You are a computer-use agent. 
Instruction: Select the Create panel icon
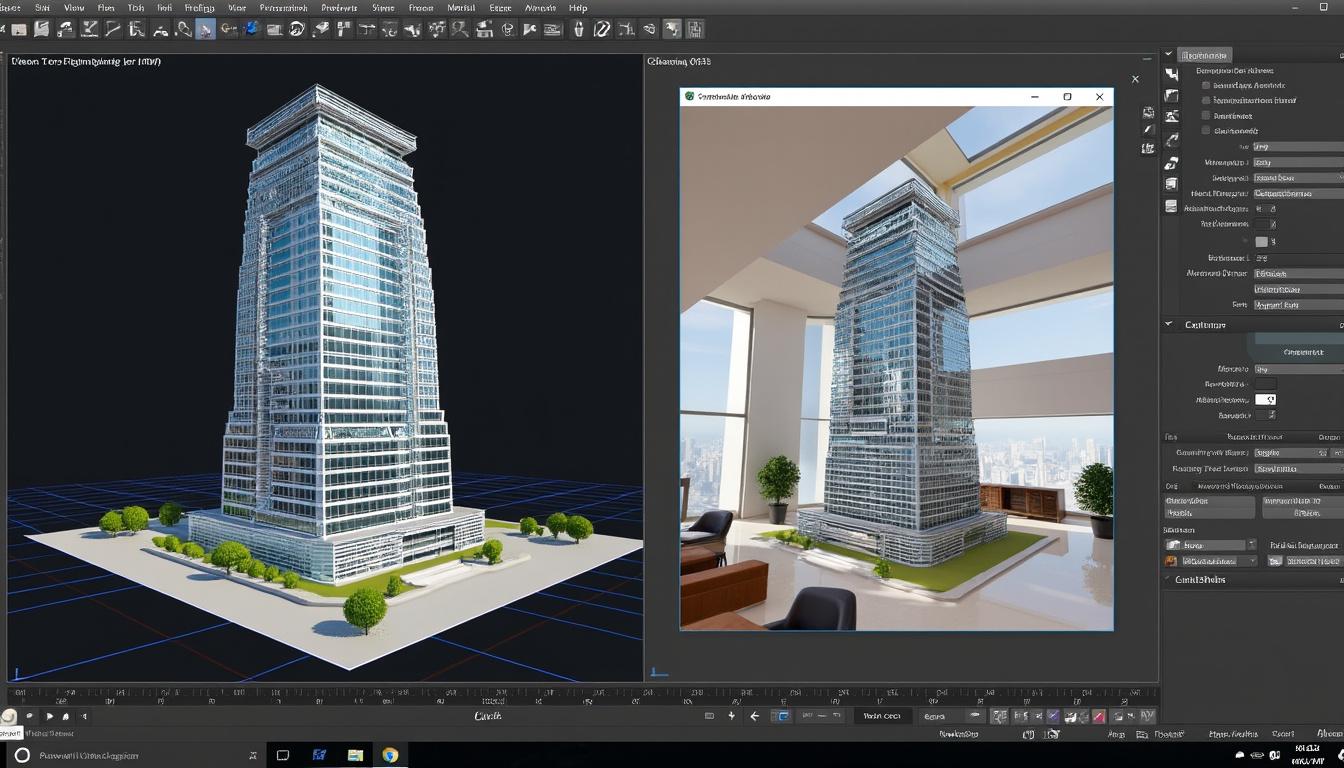pos(1171,72)
